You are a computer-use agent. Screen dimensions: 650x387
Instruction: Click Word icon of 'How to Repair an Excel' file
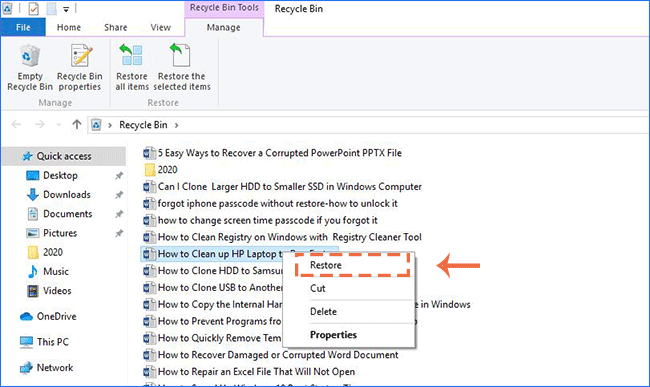tap(149, 372)
